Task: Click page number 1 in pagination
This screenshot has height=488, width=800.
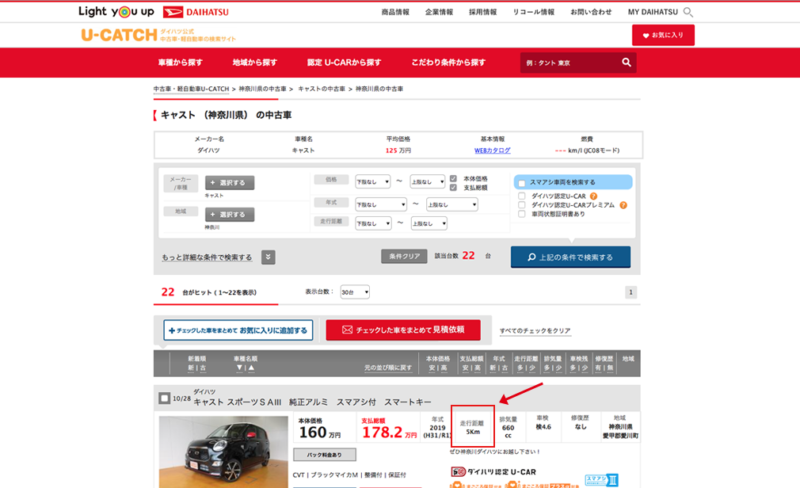Action: click(x=631, y=292)
